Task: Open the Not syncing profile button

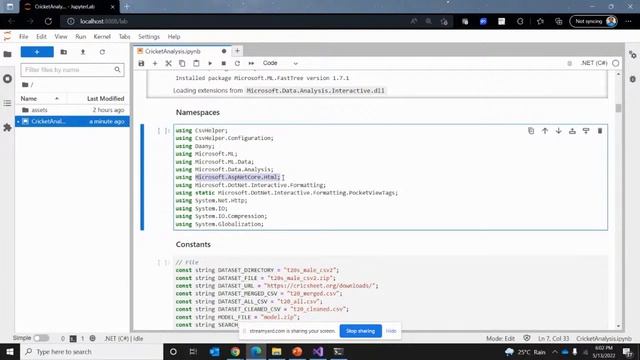Action: (593, 21)
